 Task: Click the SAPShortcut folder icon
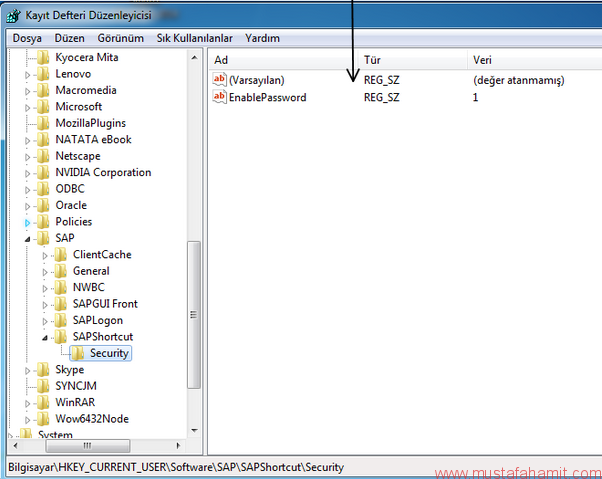click(61, 337)
